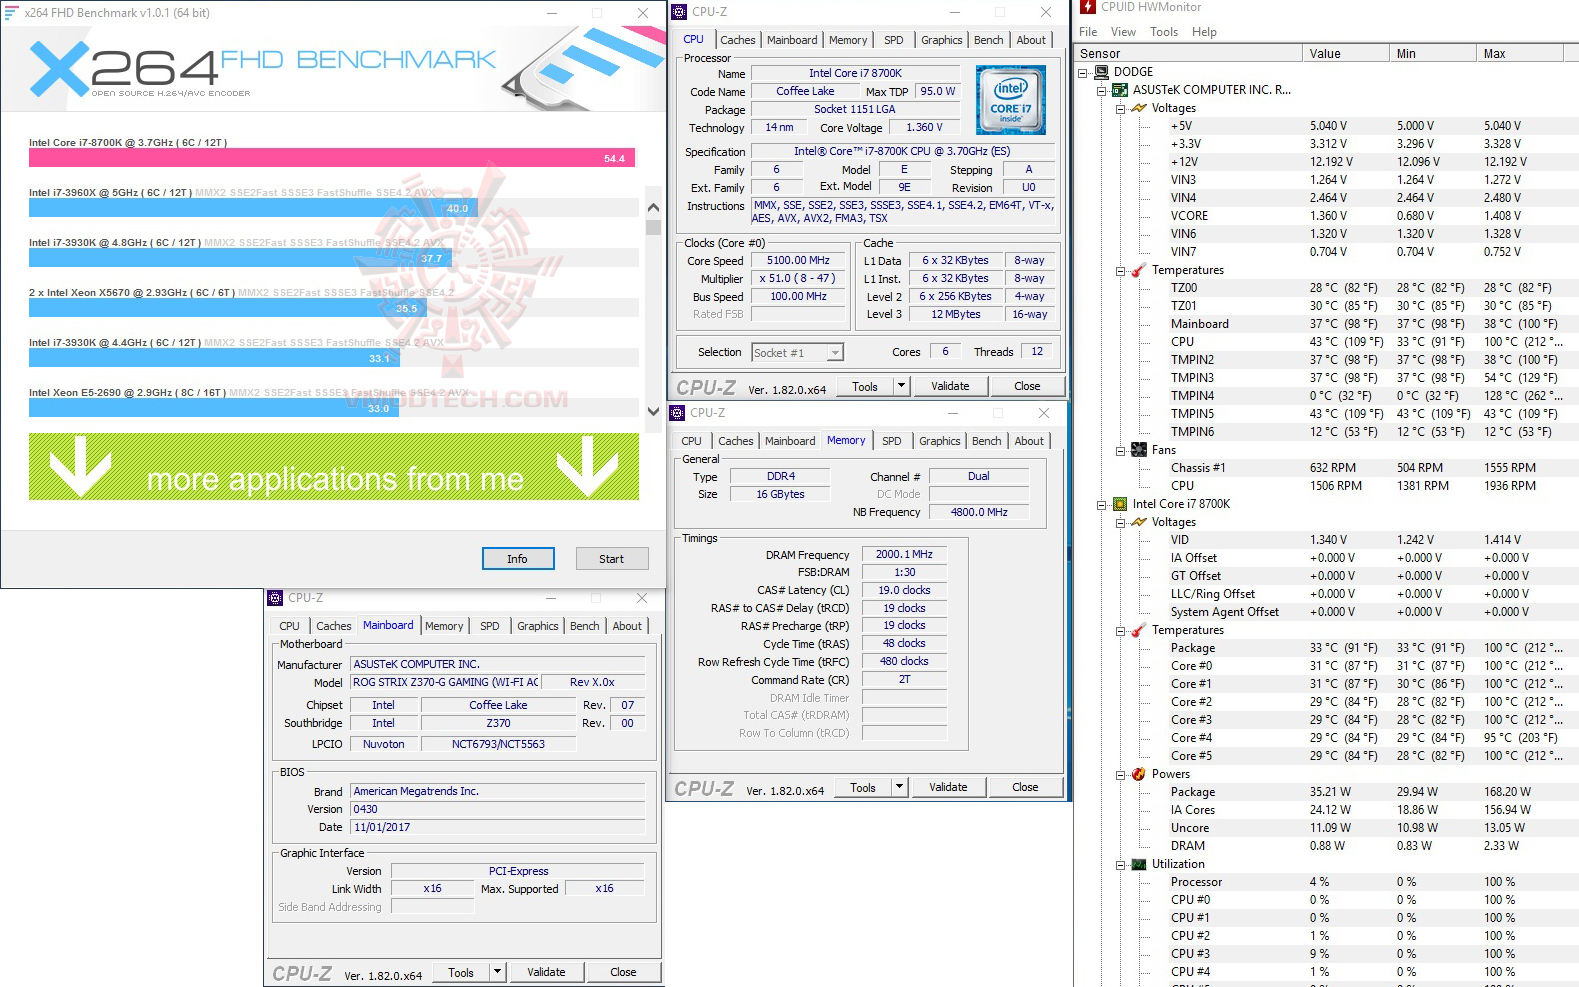Open Tools dropdown arrow in CPU-Z CPU window
1579x987 pixels.
click(x=900, y=386)
